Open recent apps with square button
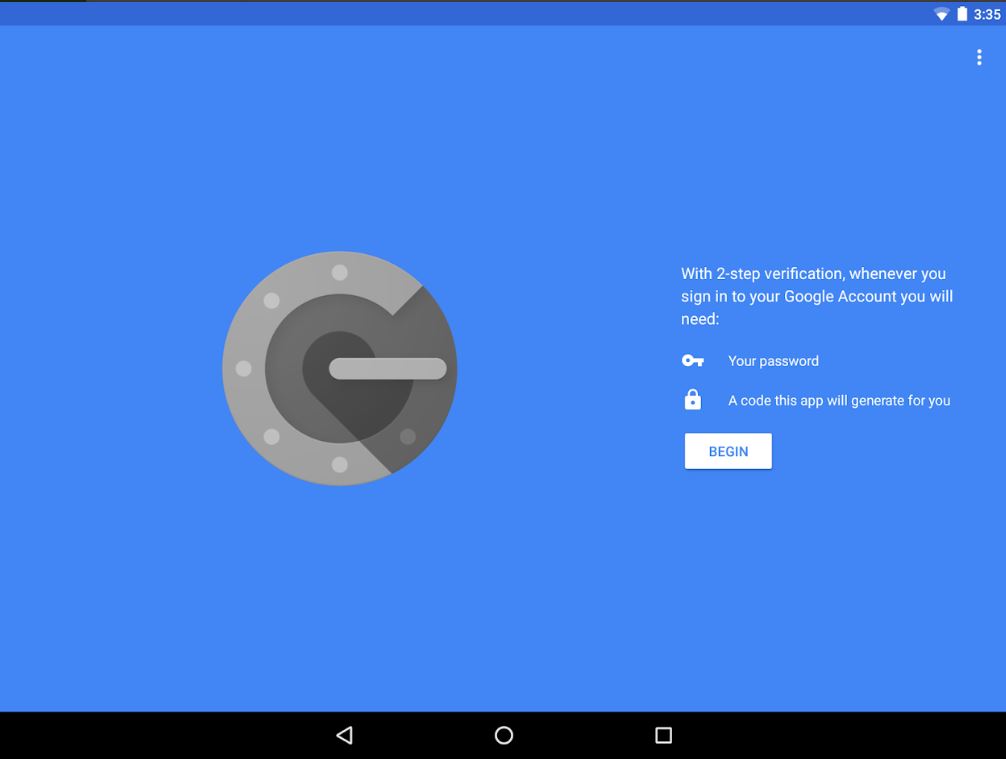Image resolution: width=1006 pixels, height=759 pixels. pyautogui.click(x=663, y=735)
